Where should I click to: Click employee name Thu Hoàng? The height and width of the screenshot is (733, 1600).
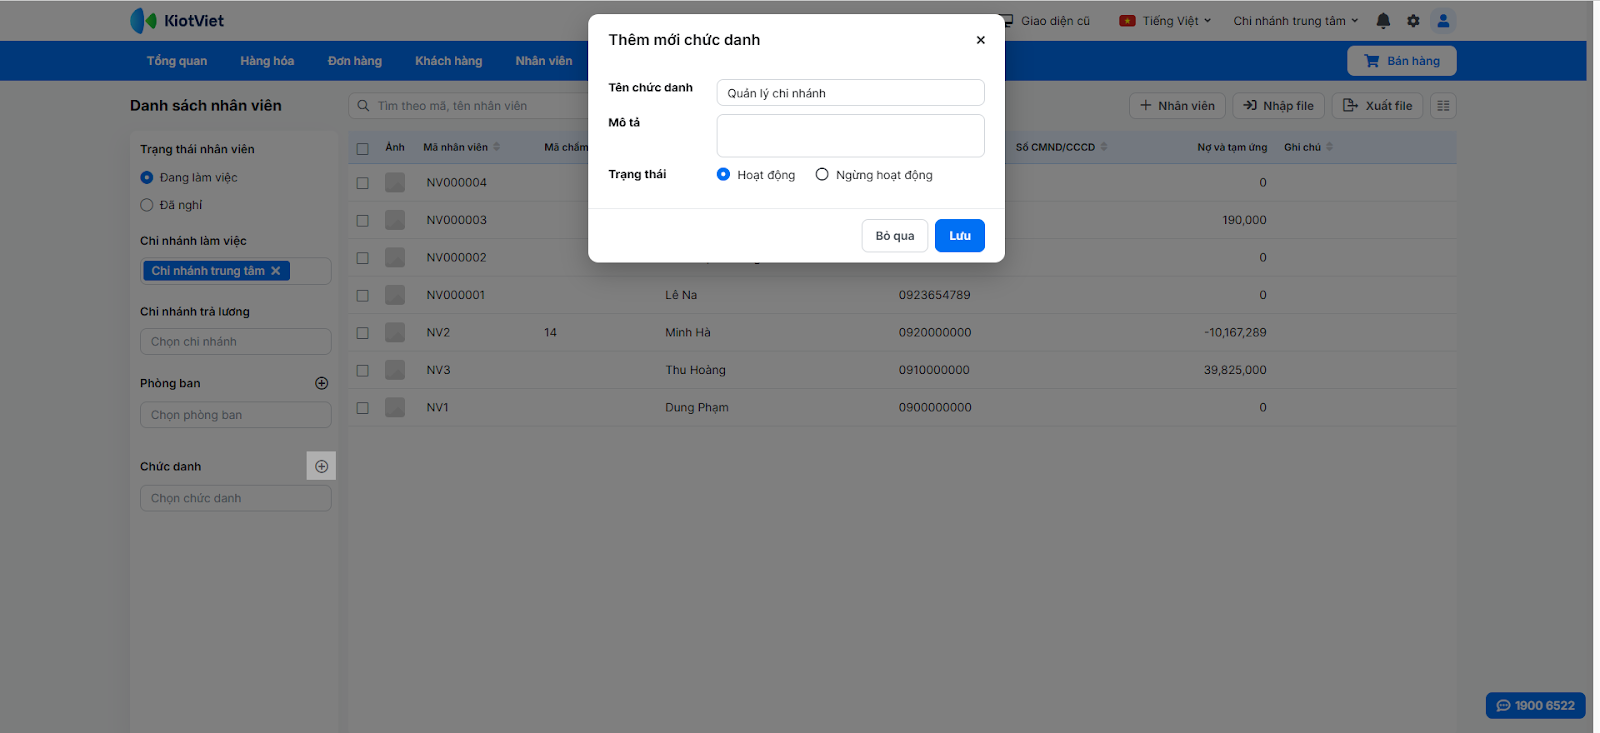(x=696, y=370)
